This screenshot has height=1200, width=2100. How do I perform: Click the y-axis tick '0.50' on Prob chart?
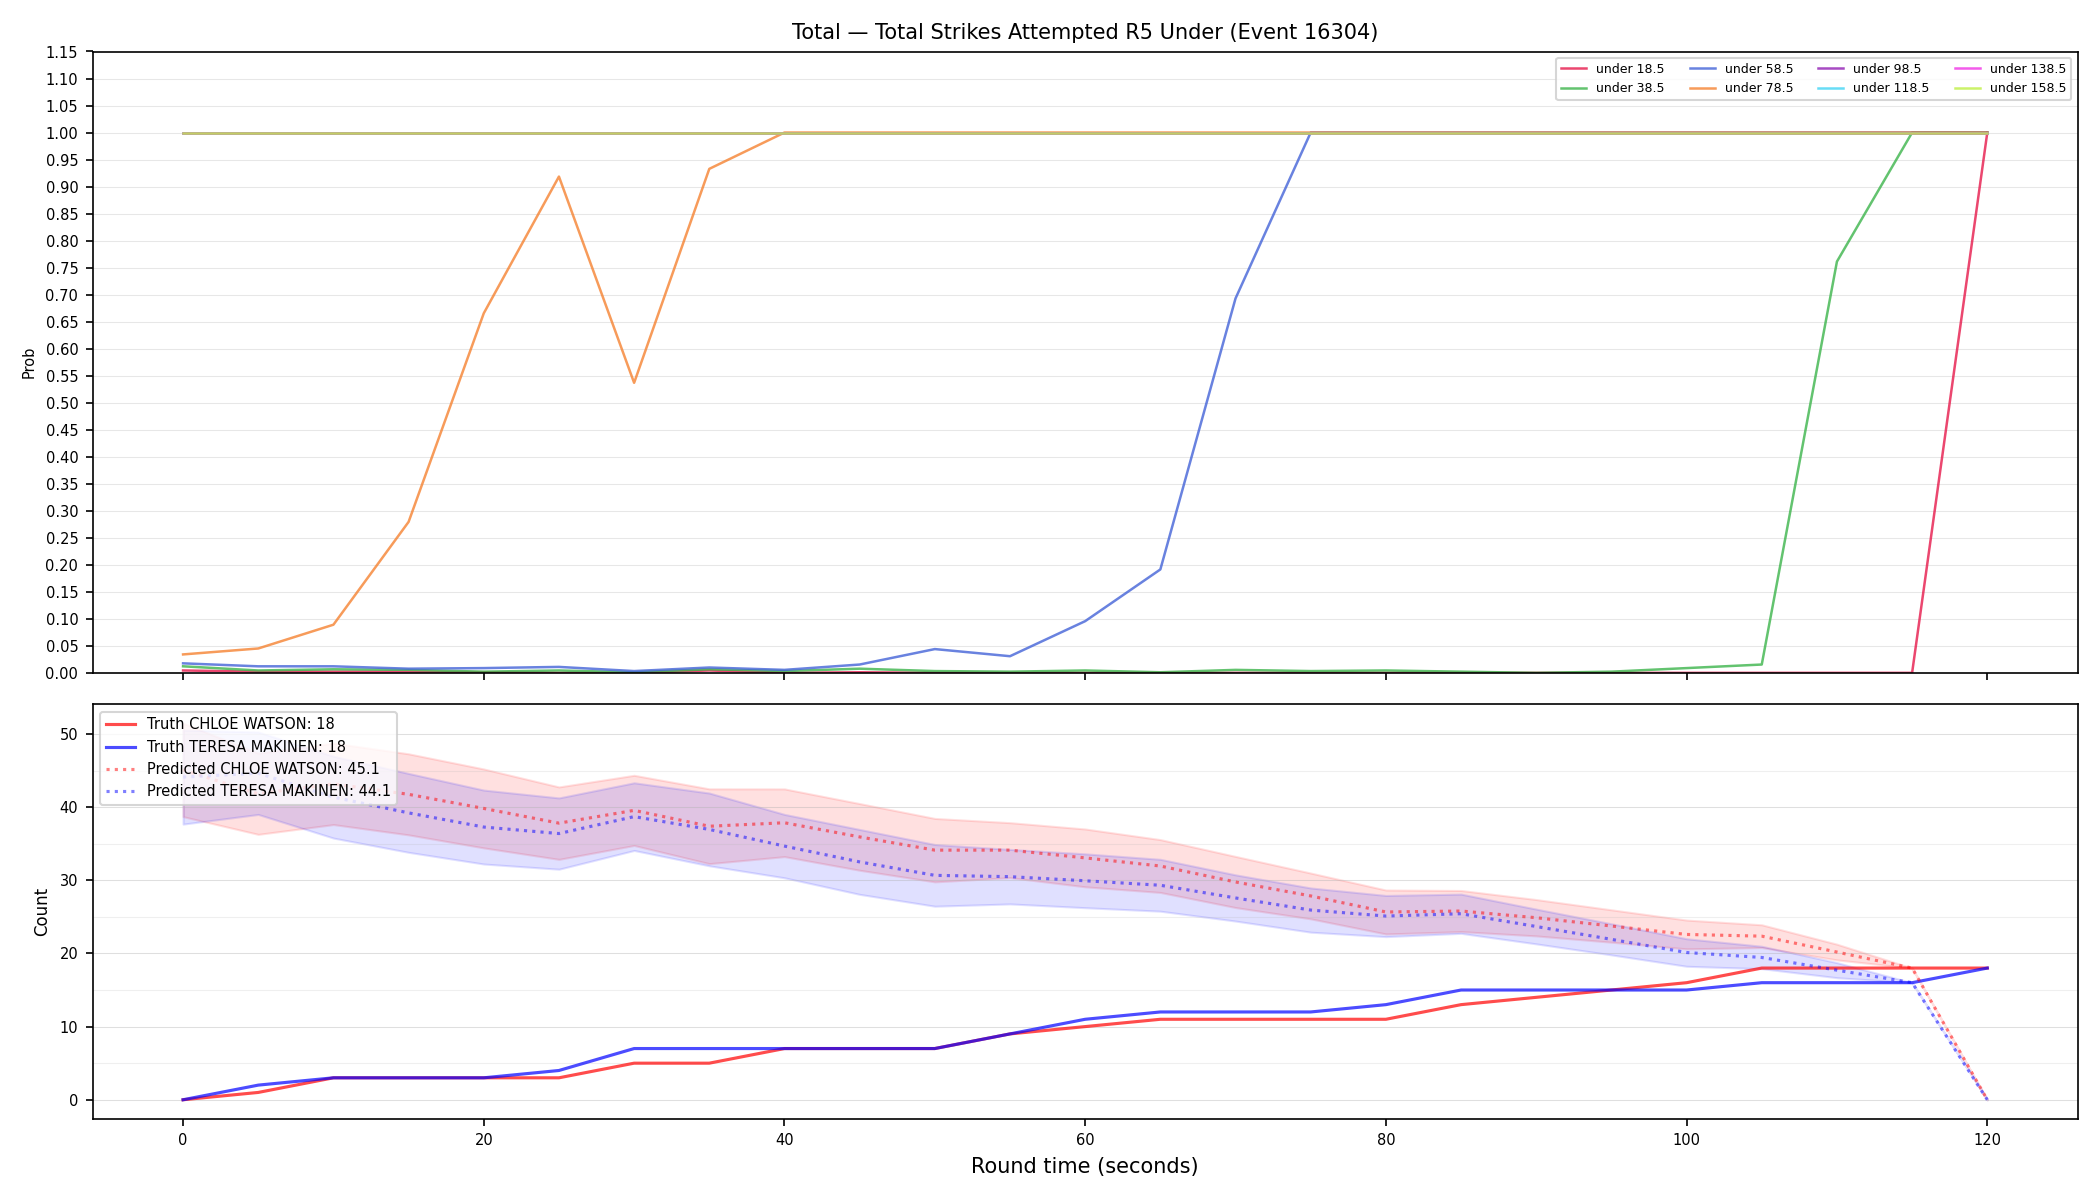click(x=62, y=404)
